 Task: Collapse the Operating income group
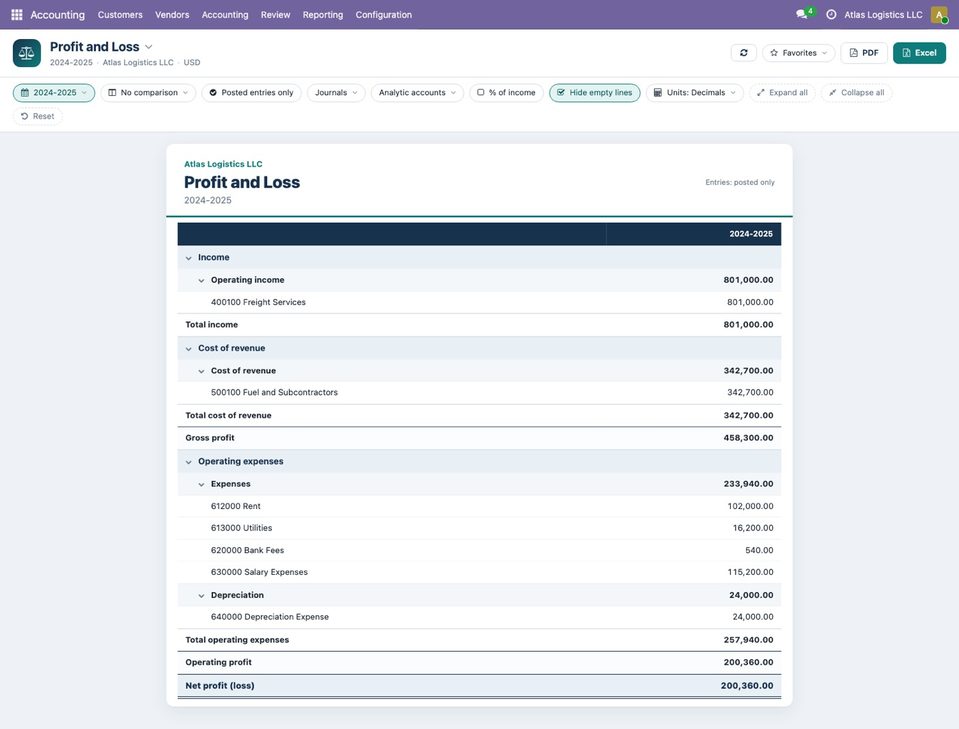[x=201, y=281]
